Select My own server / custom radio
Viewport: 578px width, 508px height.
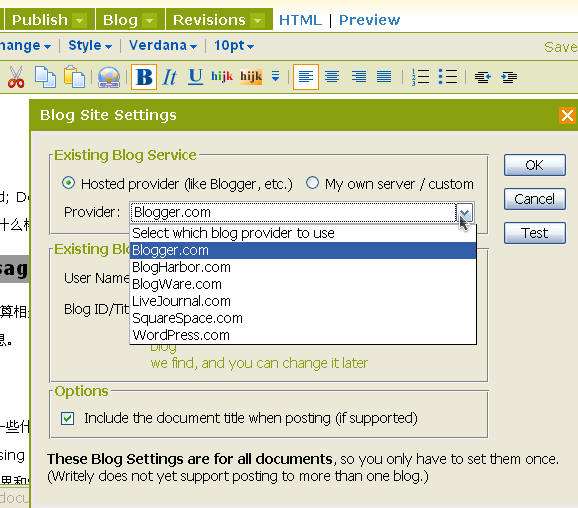(312, 183)
